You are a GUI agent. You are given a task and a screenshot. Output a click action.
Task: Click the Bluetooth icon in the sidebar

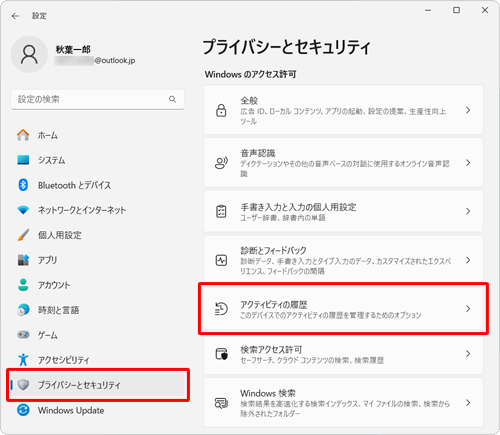(x=23, y=185)
